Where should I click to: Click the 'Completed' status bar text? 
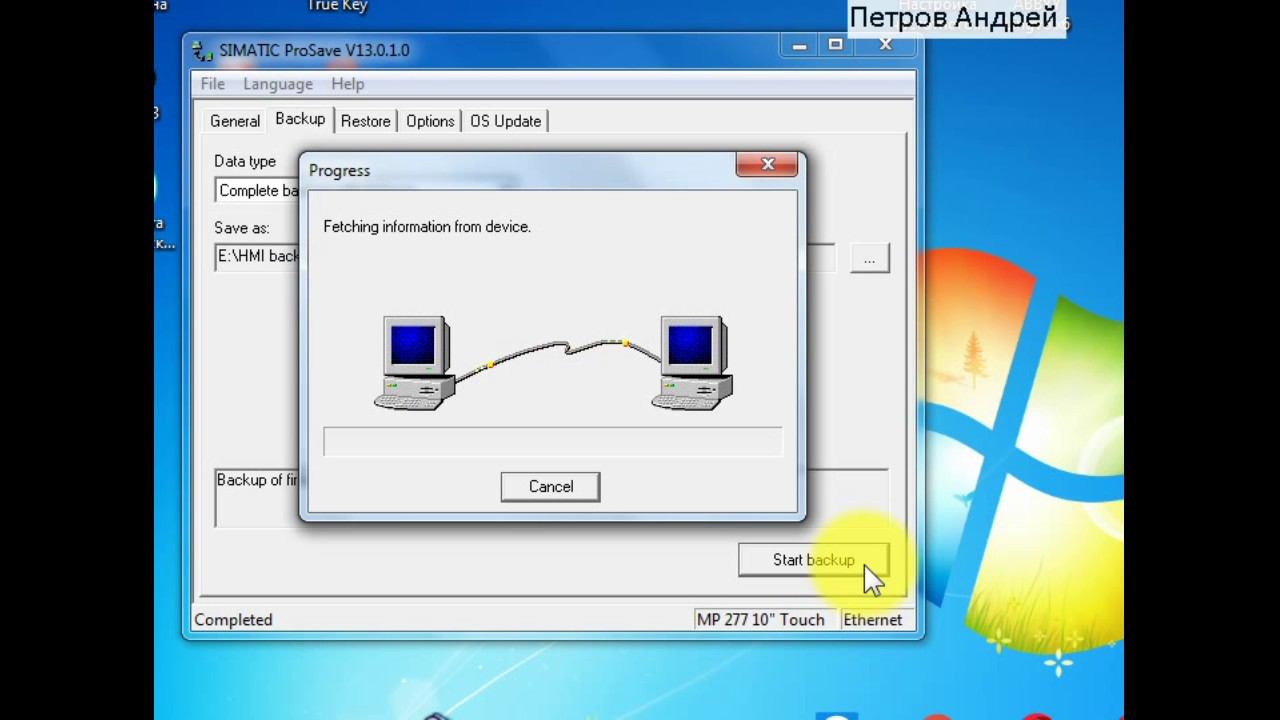tap(233, 620)
